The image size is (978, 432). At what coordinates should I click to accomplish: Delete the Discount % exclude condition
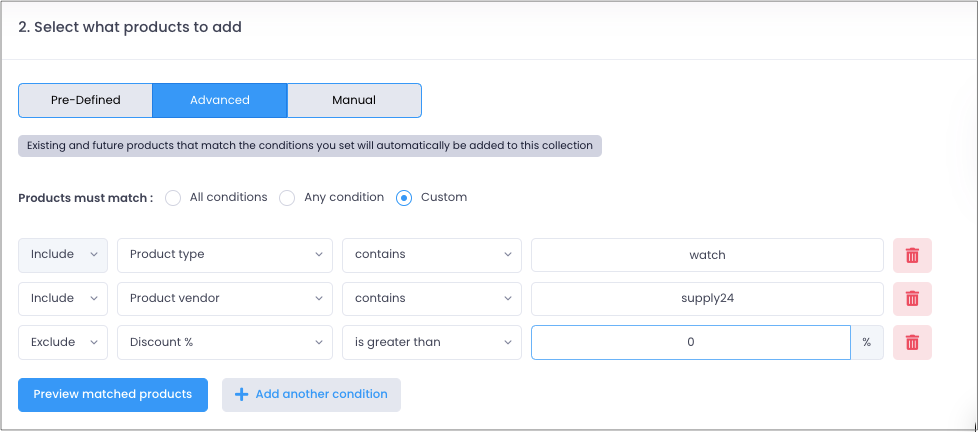(x=912, y=342)
